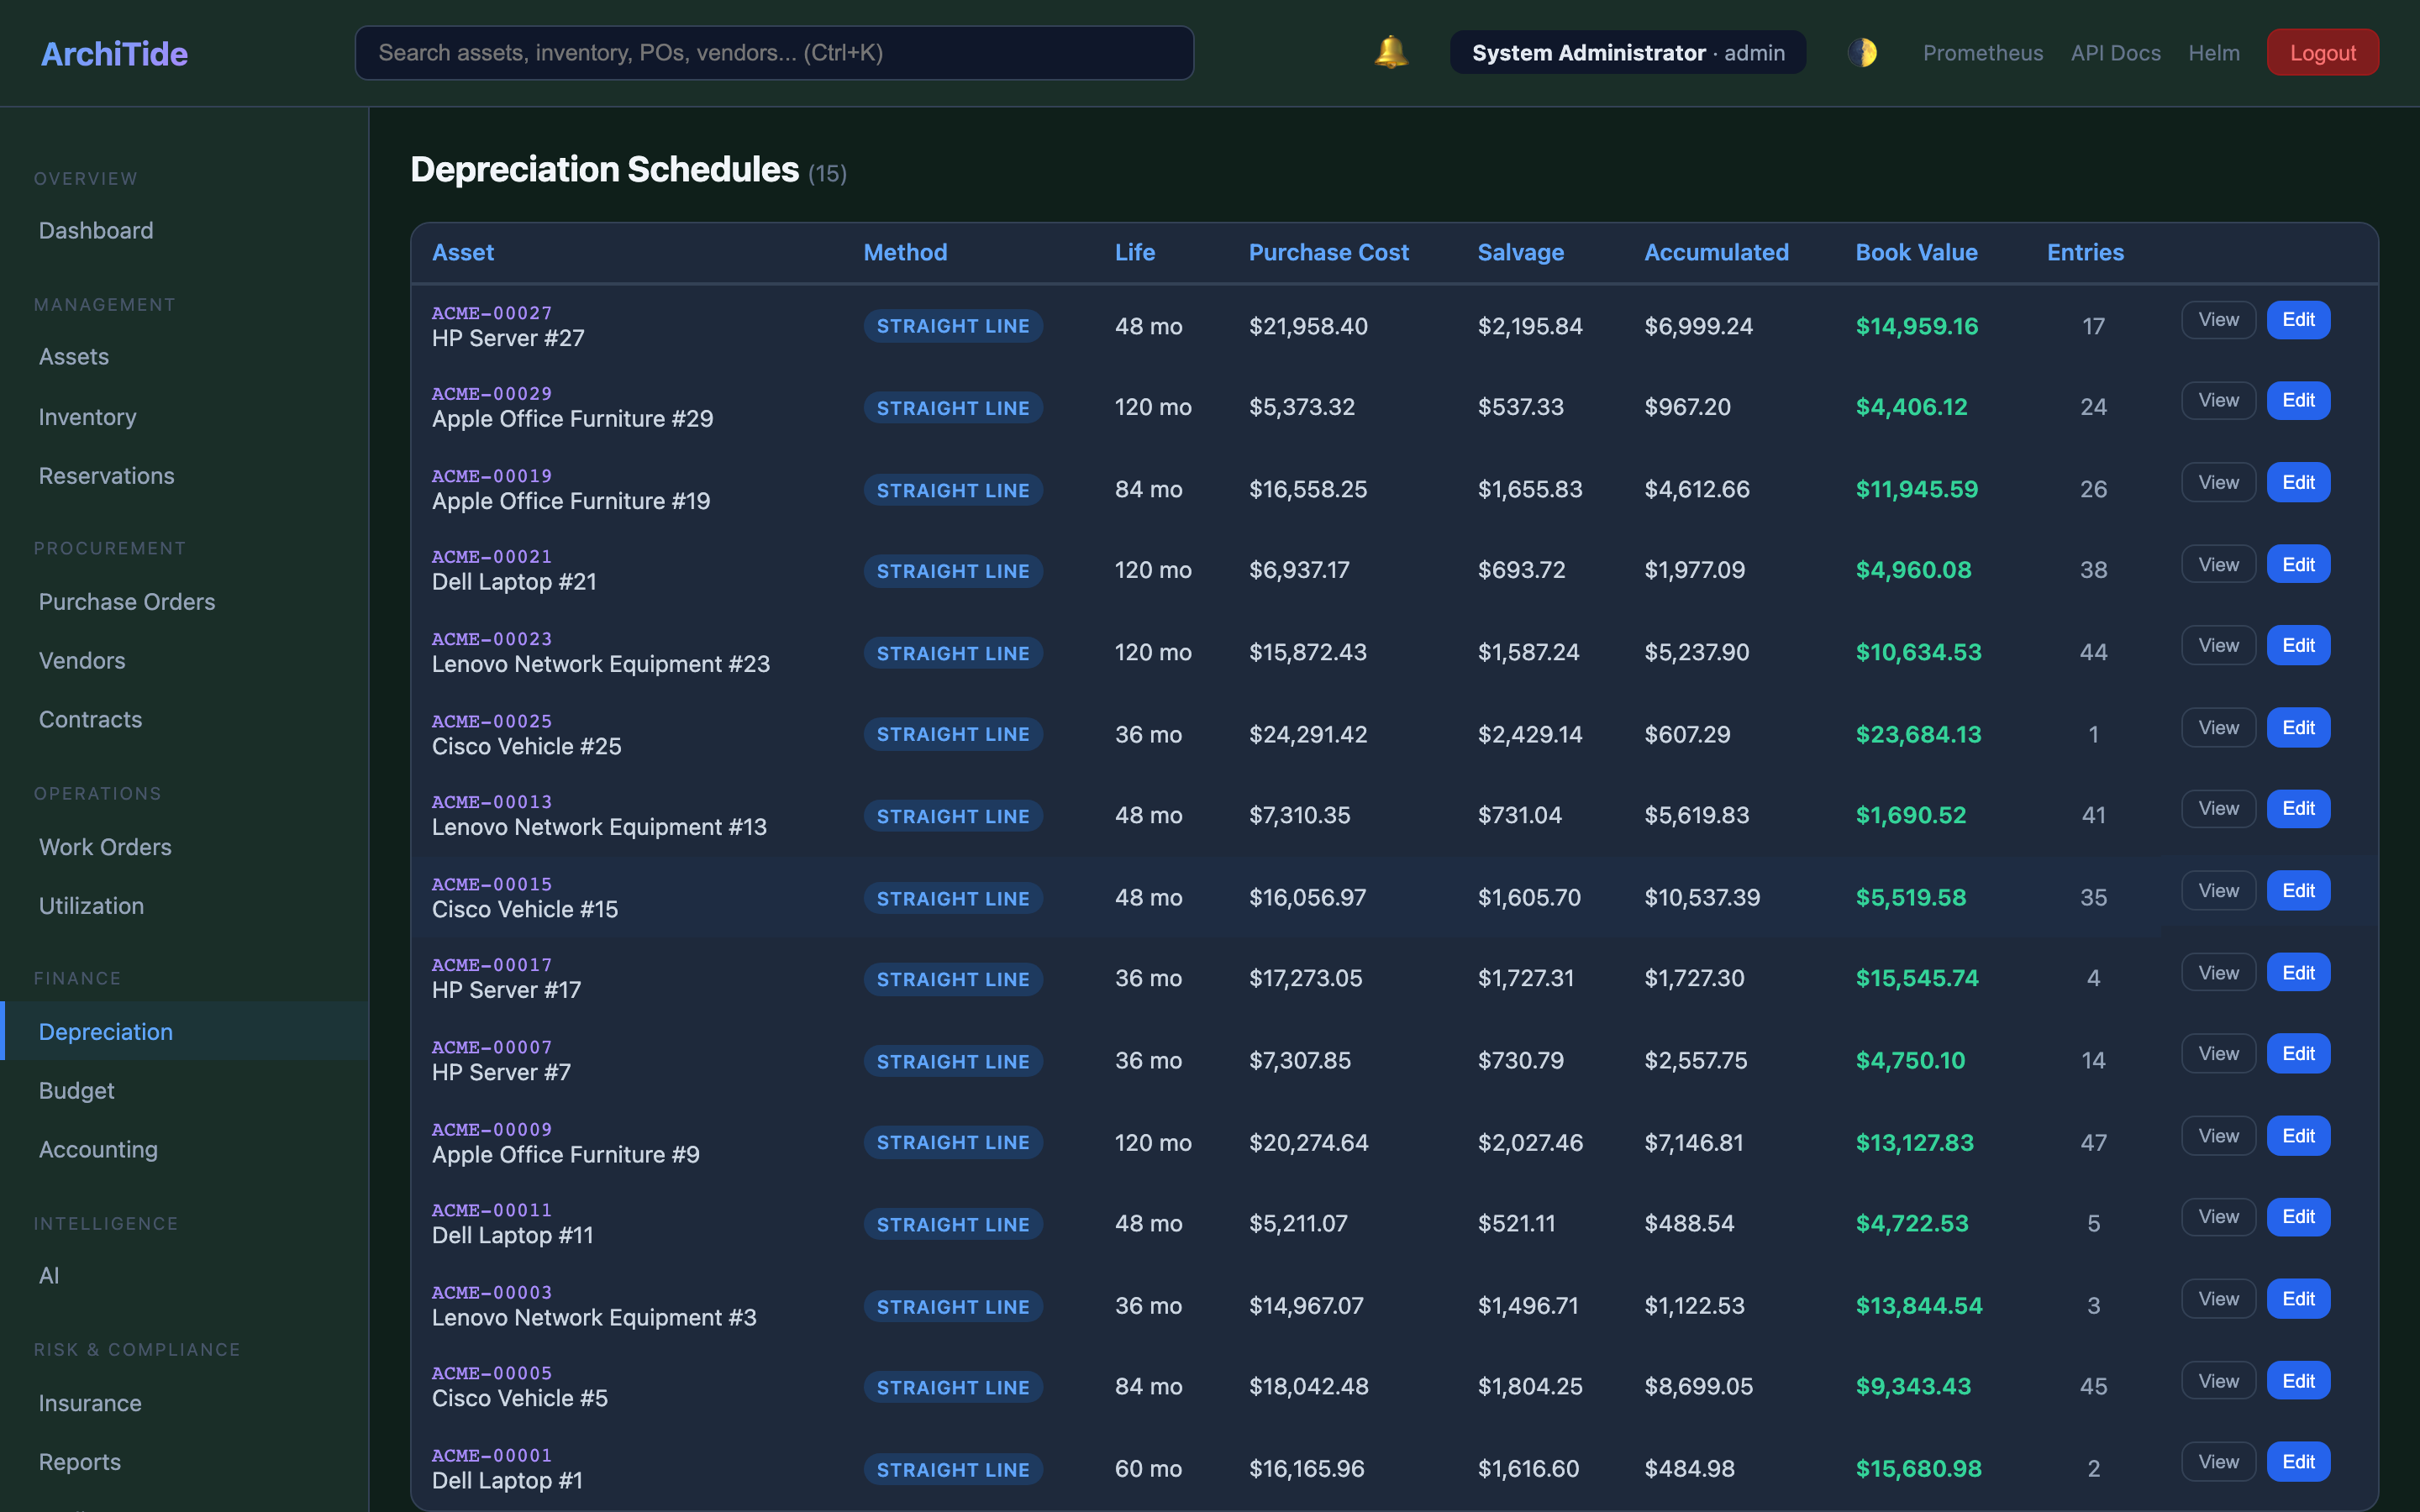
Task: Open the API Docs link
Action: (2115, 53)
